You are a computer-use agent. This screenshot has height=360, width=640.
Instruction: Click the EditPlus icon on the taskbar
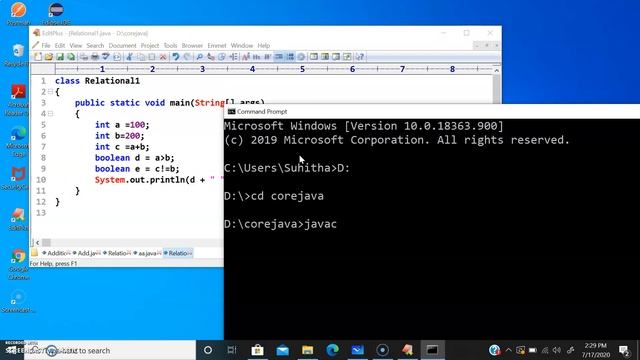tap(407, 350)
